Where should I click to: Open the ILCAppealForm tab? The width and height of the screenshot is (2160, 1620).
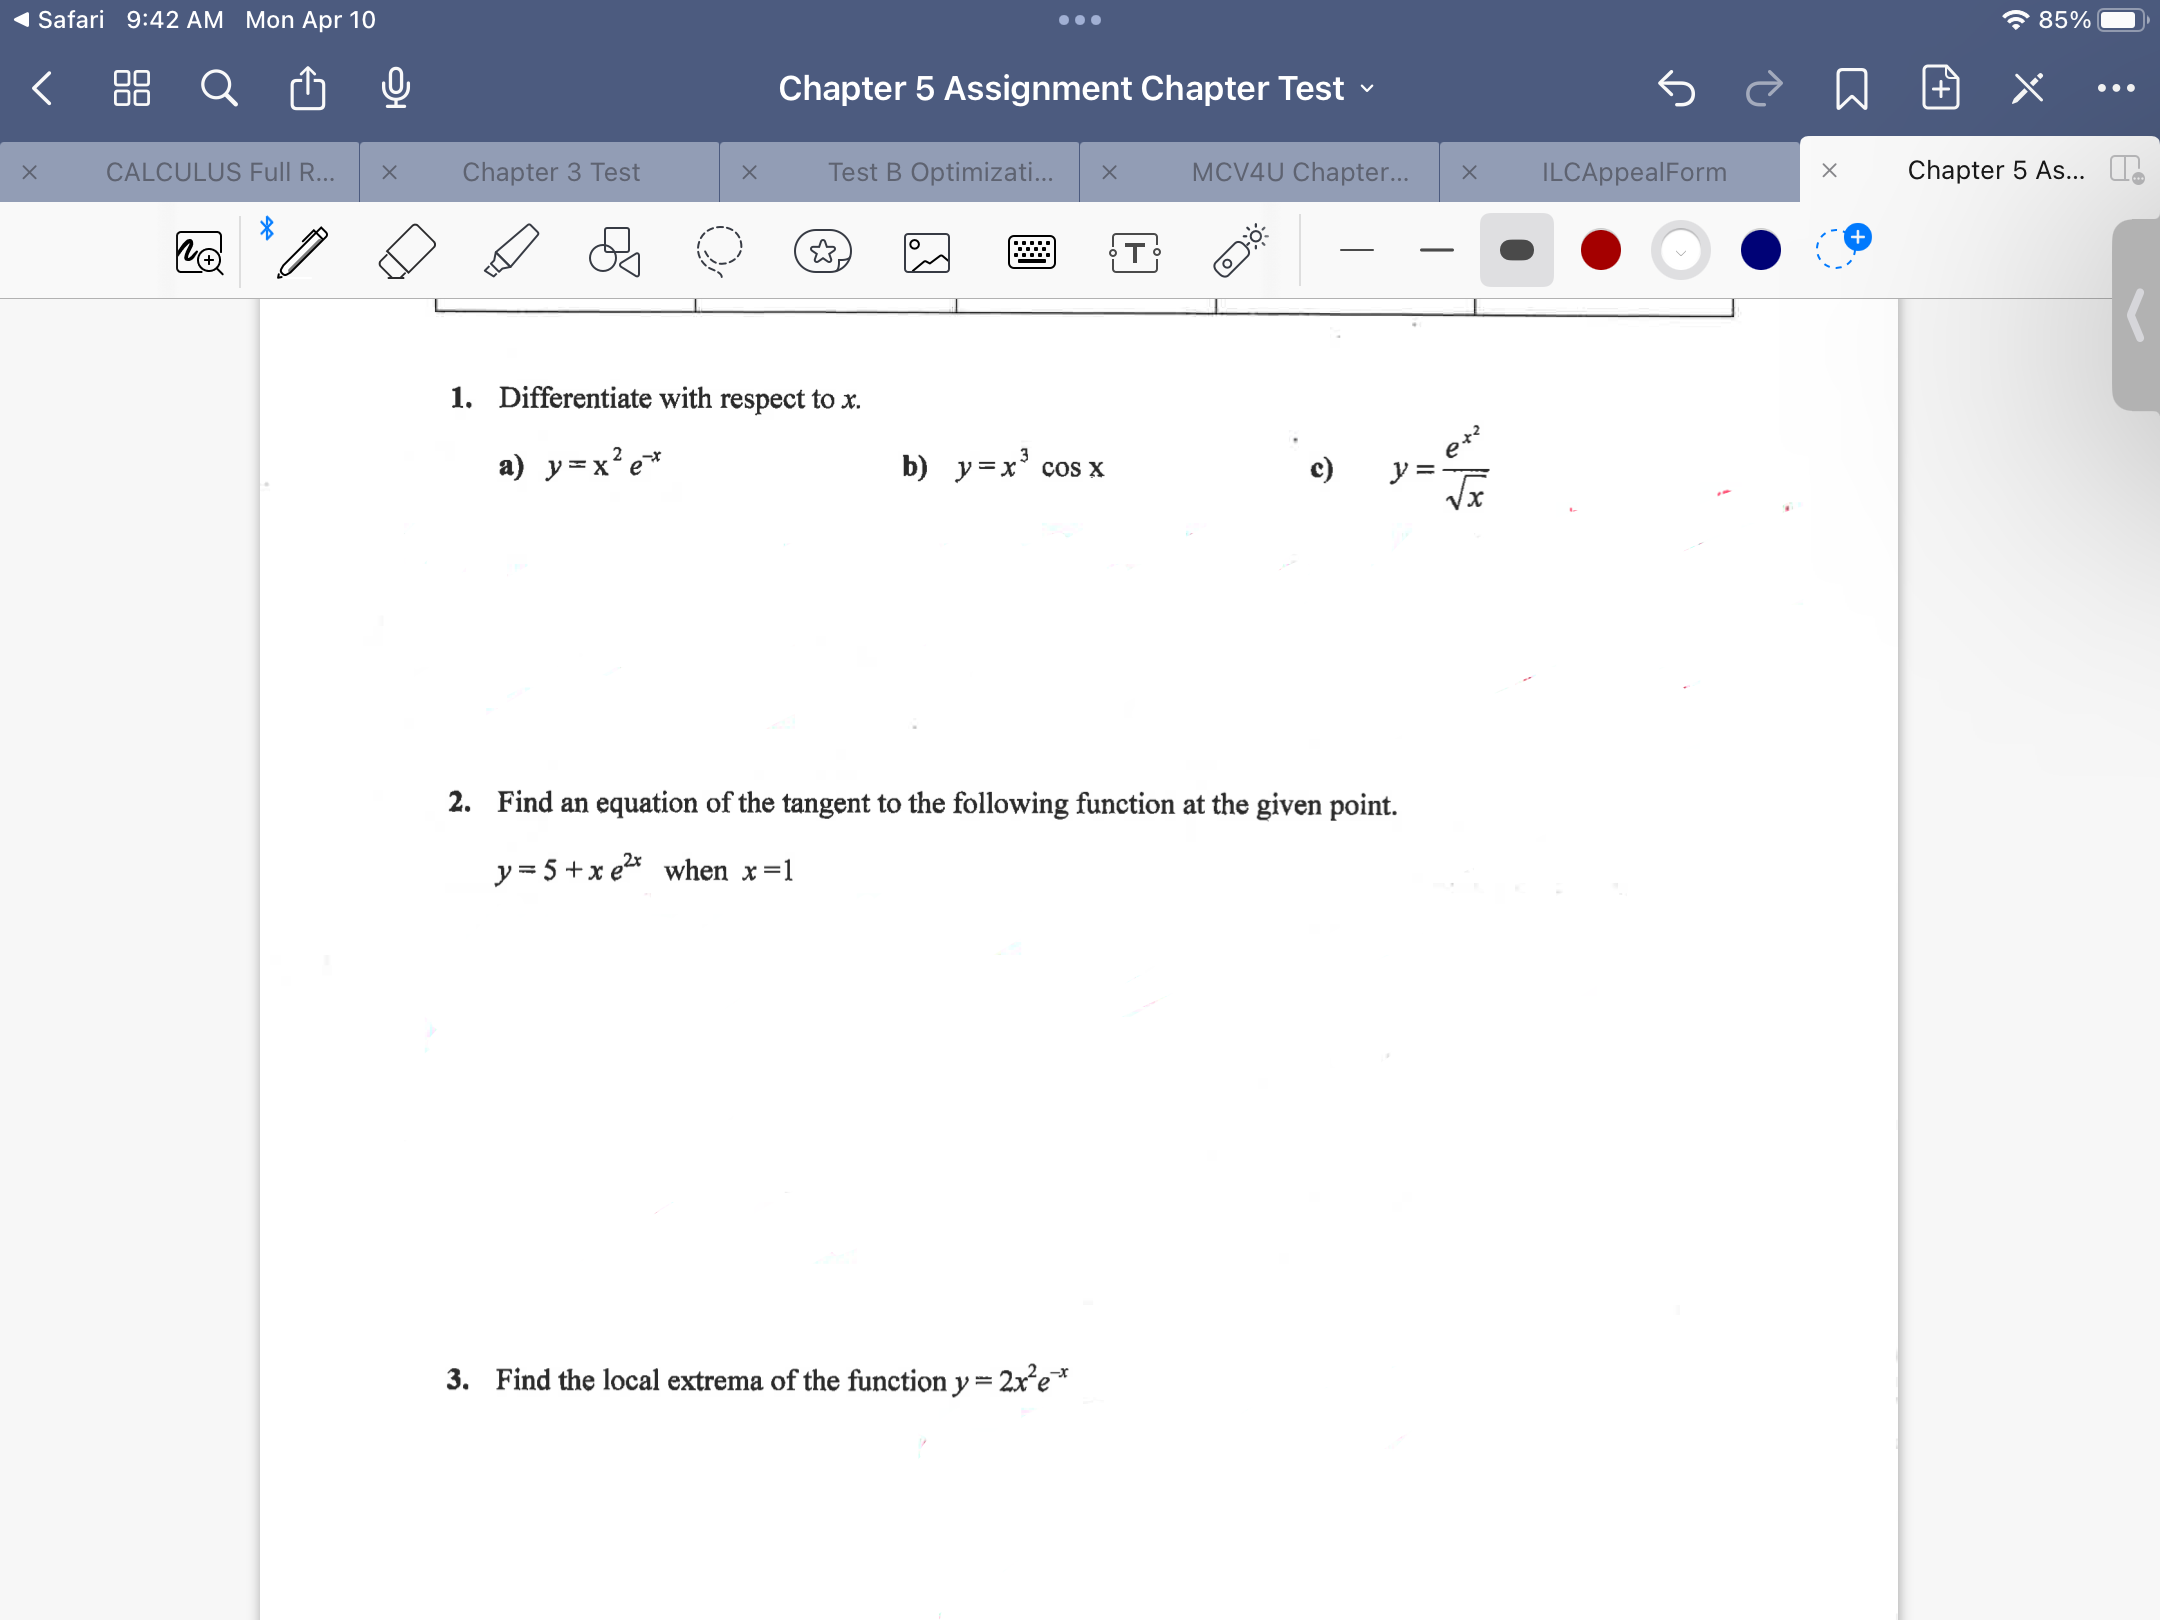[1634, 171]
